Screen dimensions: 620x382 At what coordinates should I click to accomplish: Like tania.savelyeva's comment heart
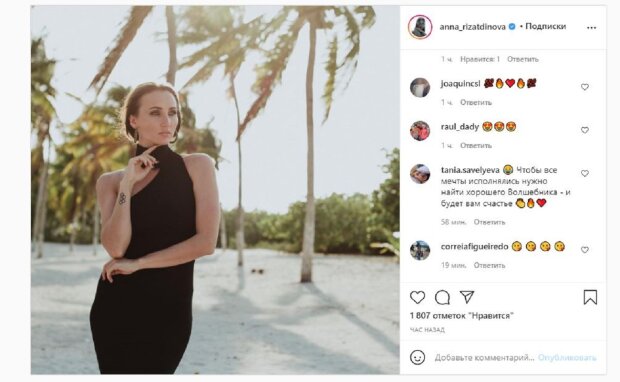coord(584,173)
